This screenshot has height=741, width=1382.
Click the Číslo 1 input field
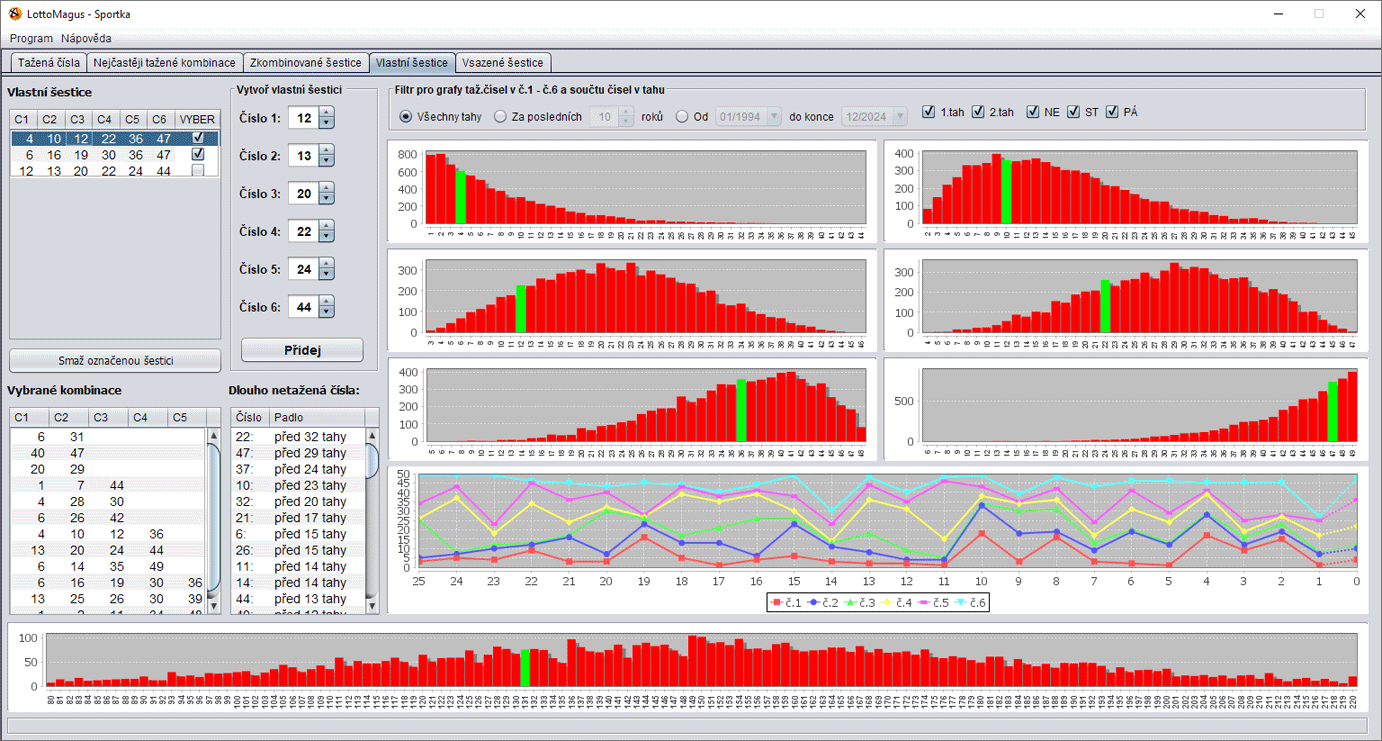click(x=304, y=118)
